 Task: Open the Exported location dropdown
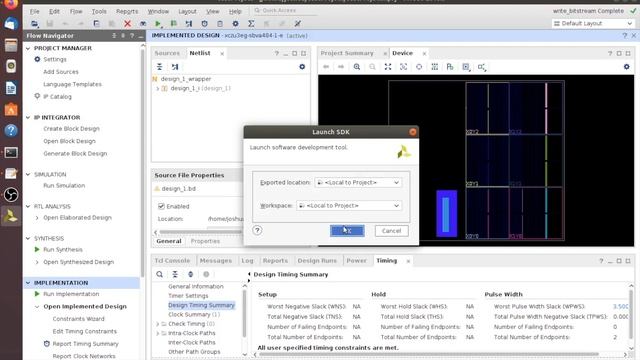pyautogui.click(x=358, y=182)
